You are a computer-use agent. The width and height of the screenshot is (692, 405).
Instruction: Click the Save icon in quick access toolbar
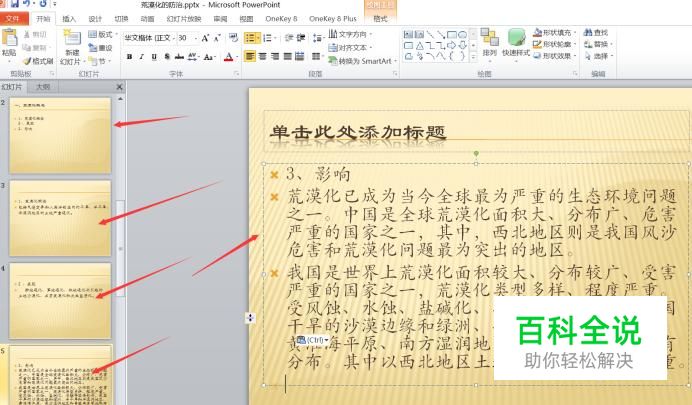15,4
